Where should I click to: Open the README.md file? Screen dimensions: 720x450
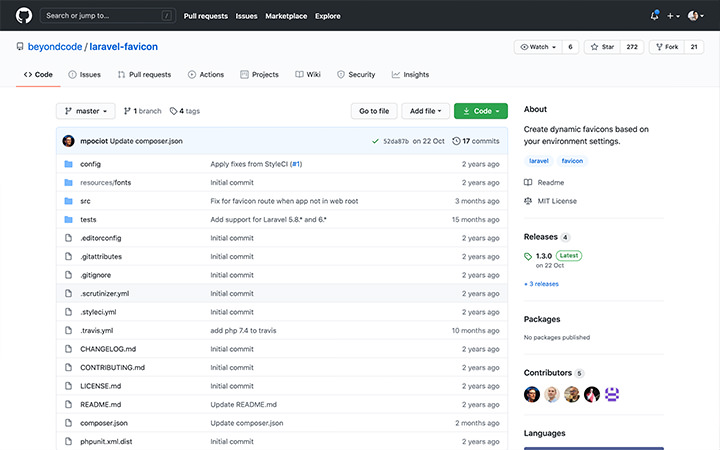[101, 405]
